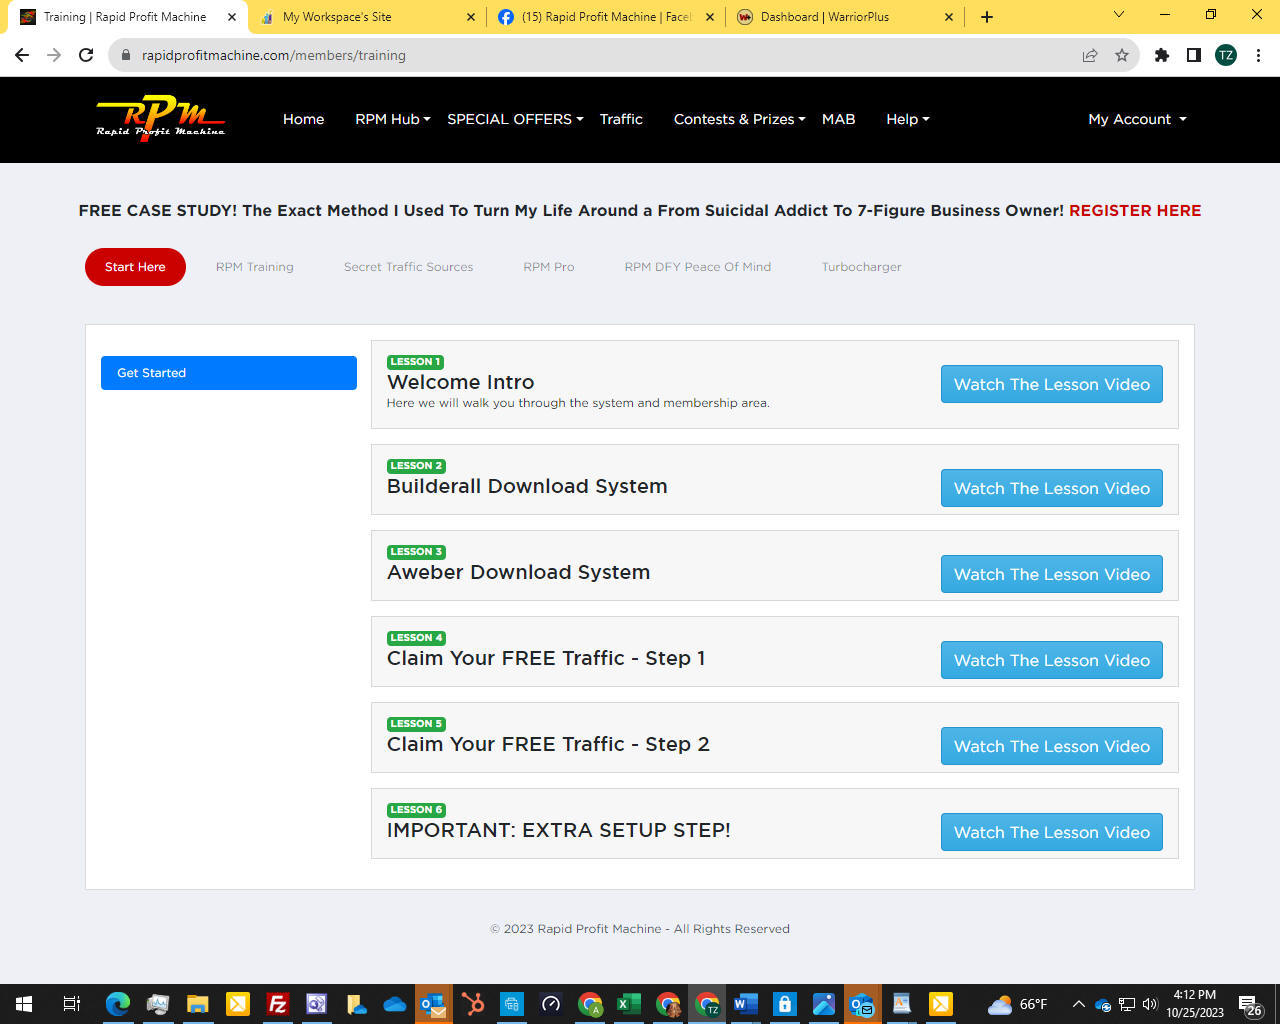Open the notification center with 26 badge
The width and height of the screenshot is (1280, 1024).
coord(1250,1005)
